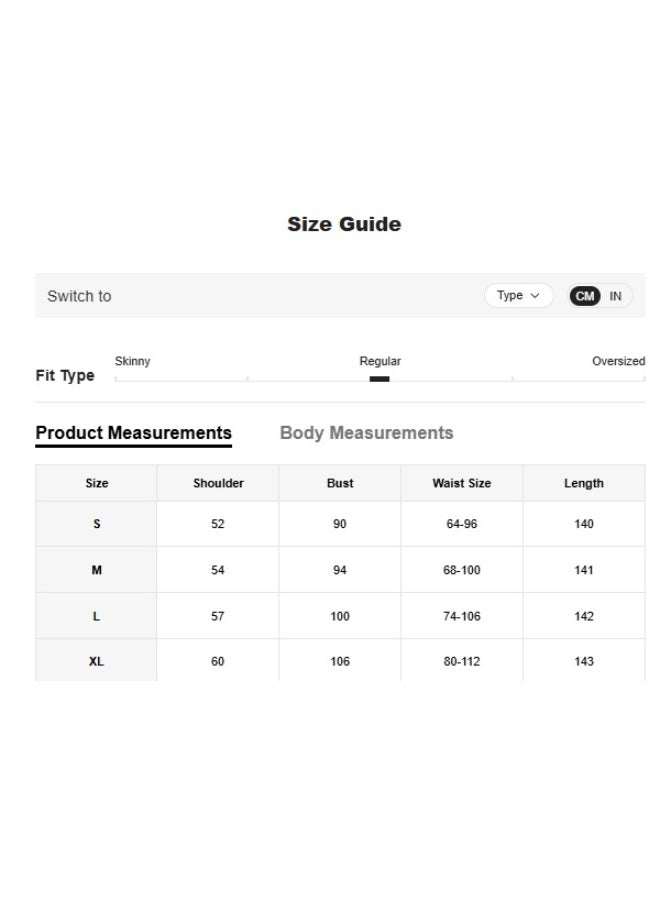The width and height of the screenshot is (660, 900).
Task: Click the Oversized fit label
Action: (x=618, y=361)
